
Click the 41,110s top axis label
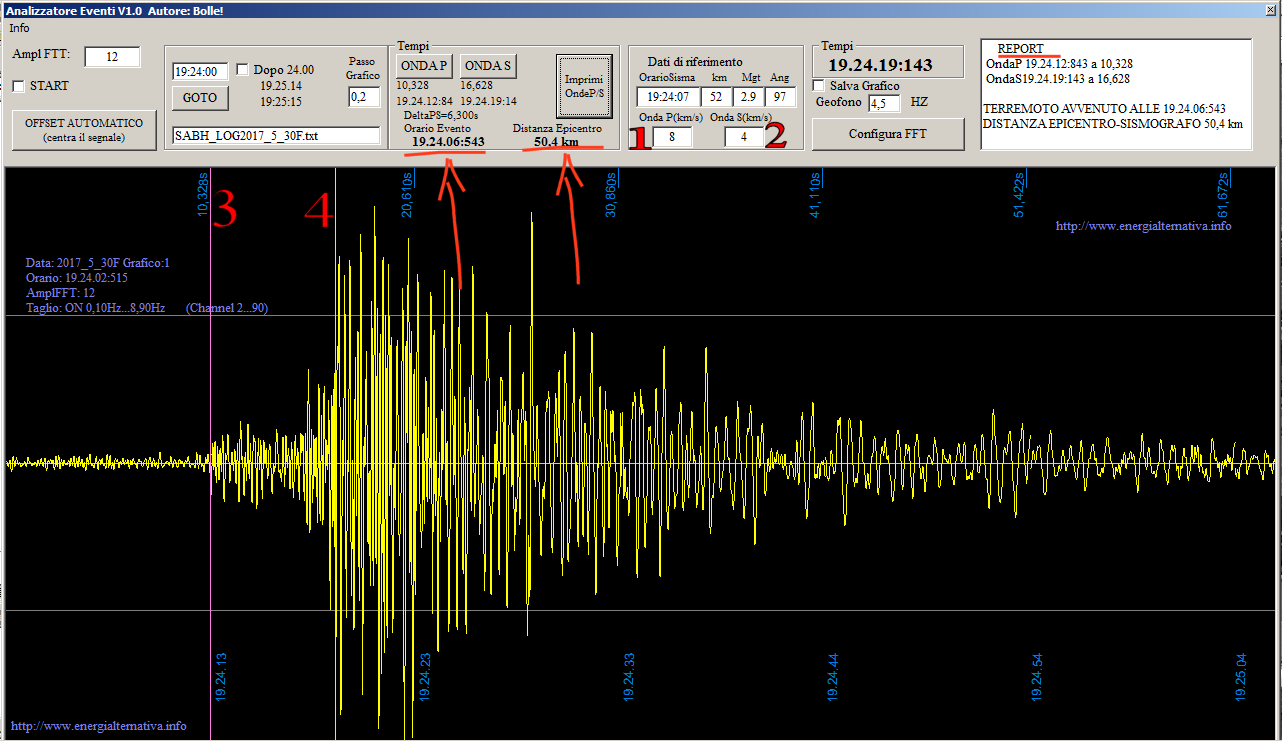(815, 194)
